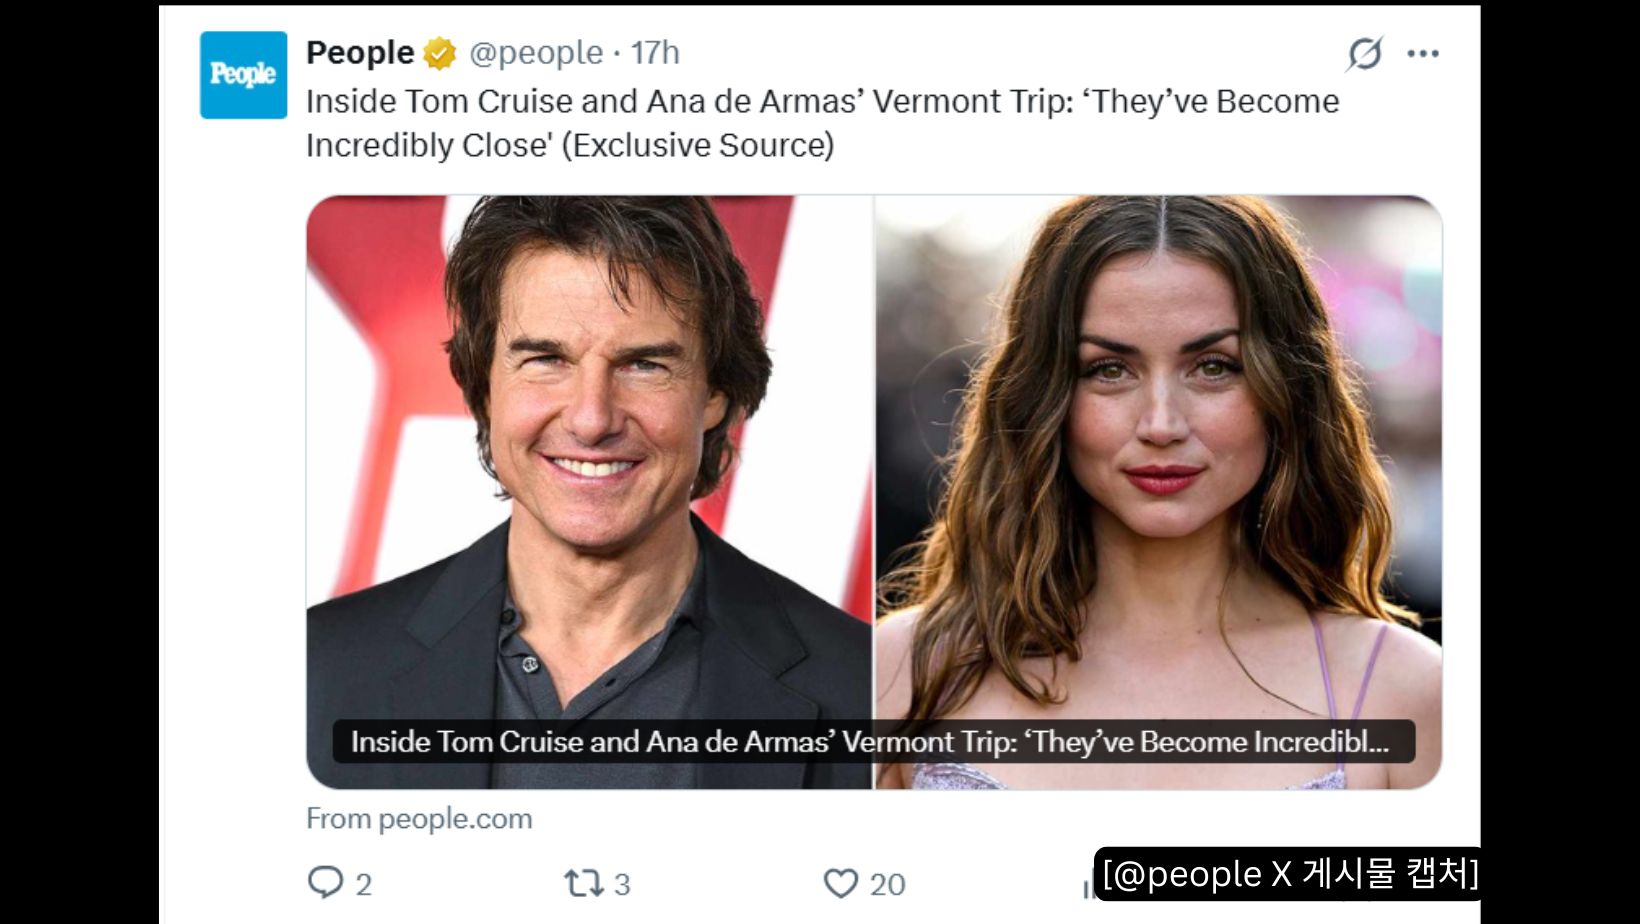The height and width of the screenshot is (924, 1640).
Task: Open the People display name link
Action: click(360, 52)
